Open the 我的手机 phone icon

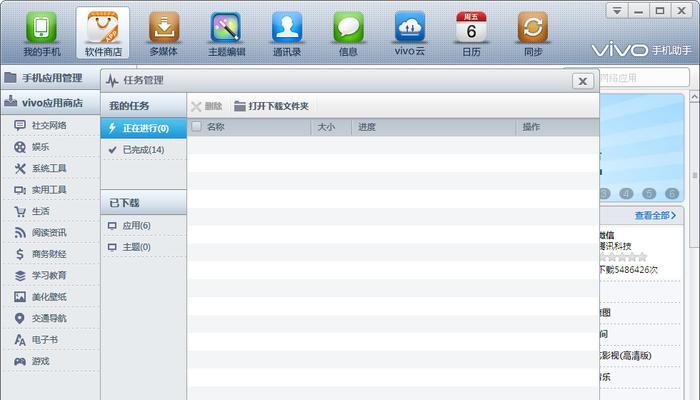coord(42,34)
